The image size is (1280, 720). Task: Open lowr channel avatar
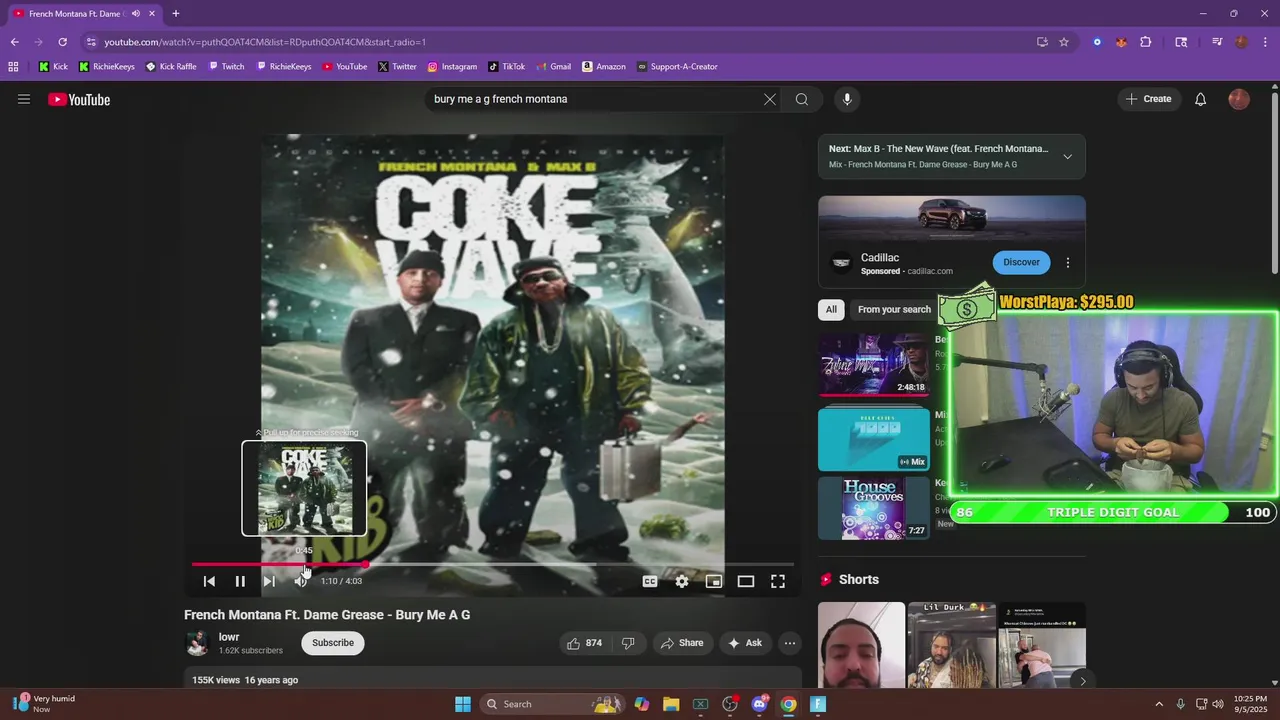[x=197, y=643]
